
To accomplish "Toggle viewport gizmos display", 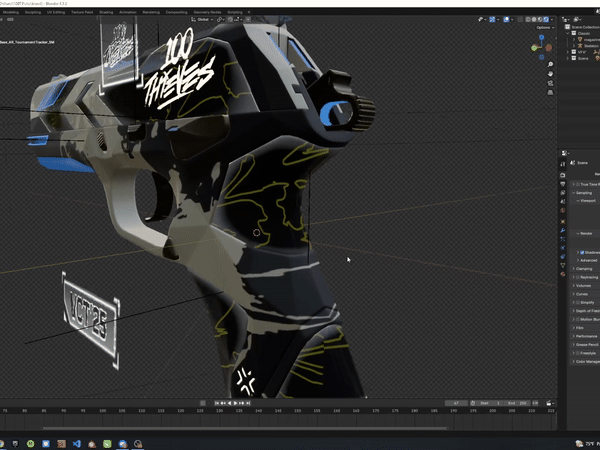I will 492,19.
